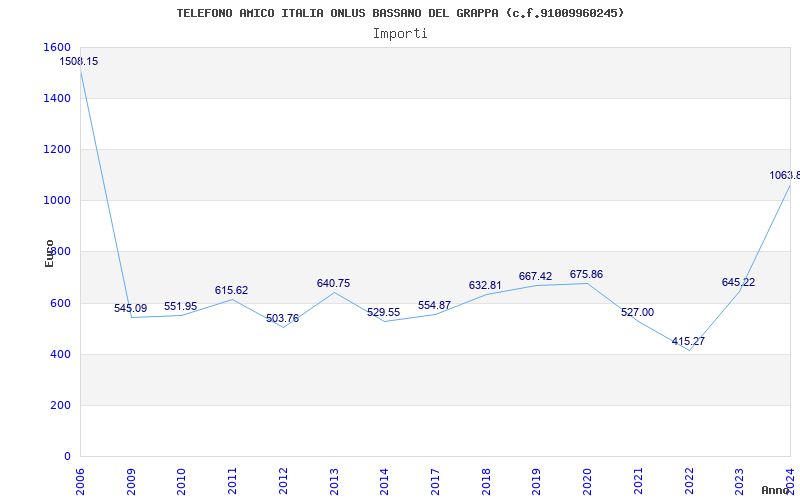Click the 415.27 lowest data label
Image resolution: width=800 pixels, height=500 pixels.
[688, 342]
